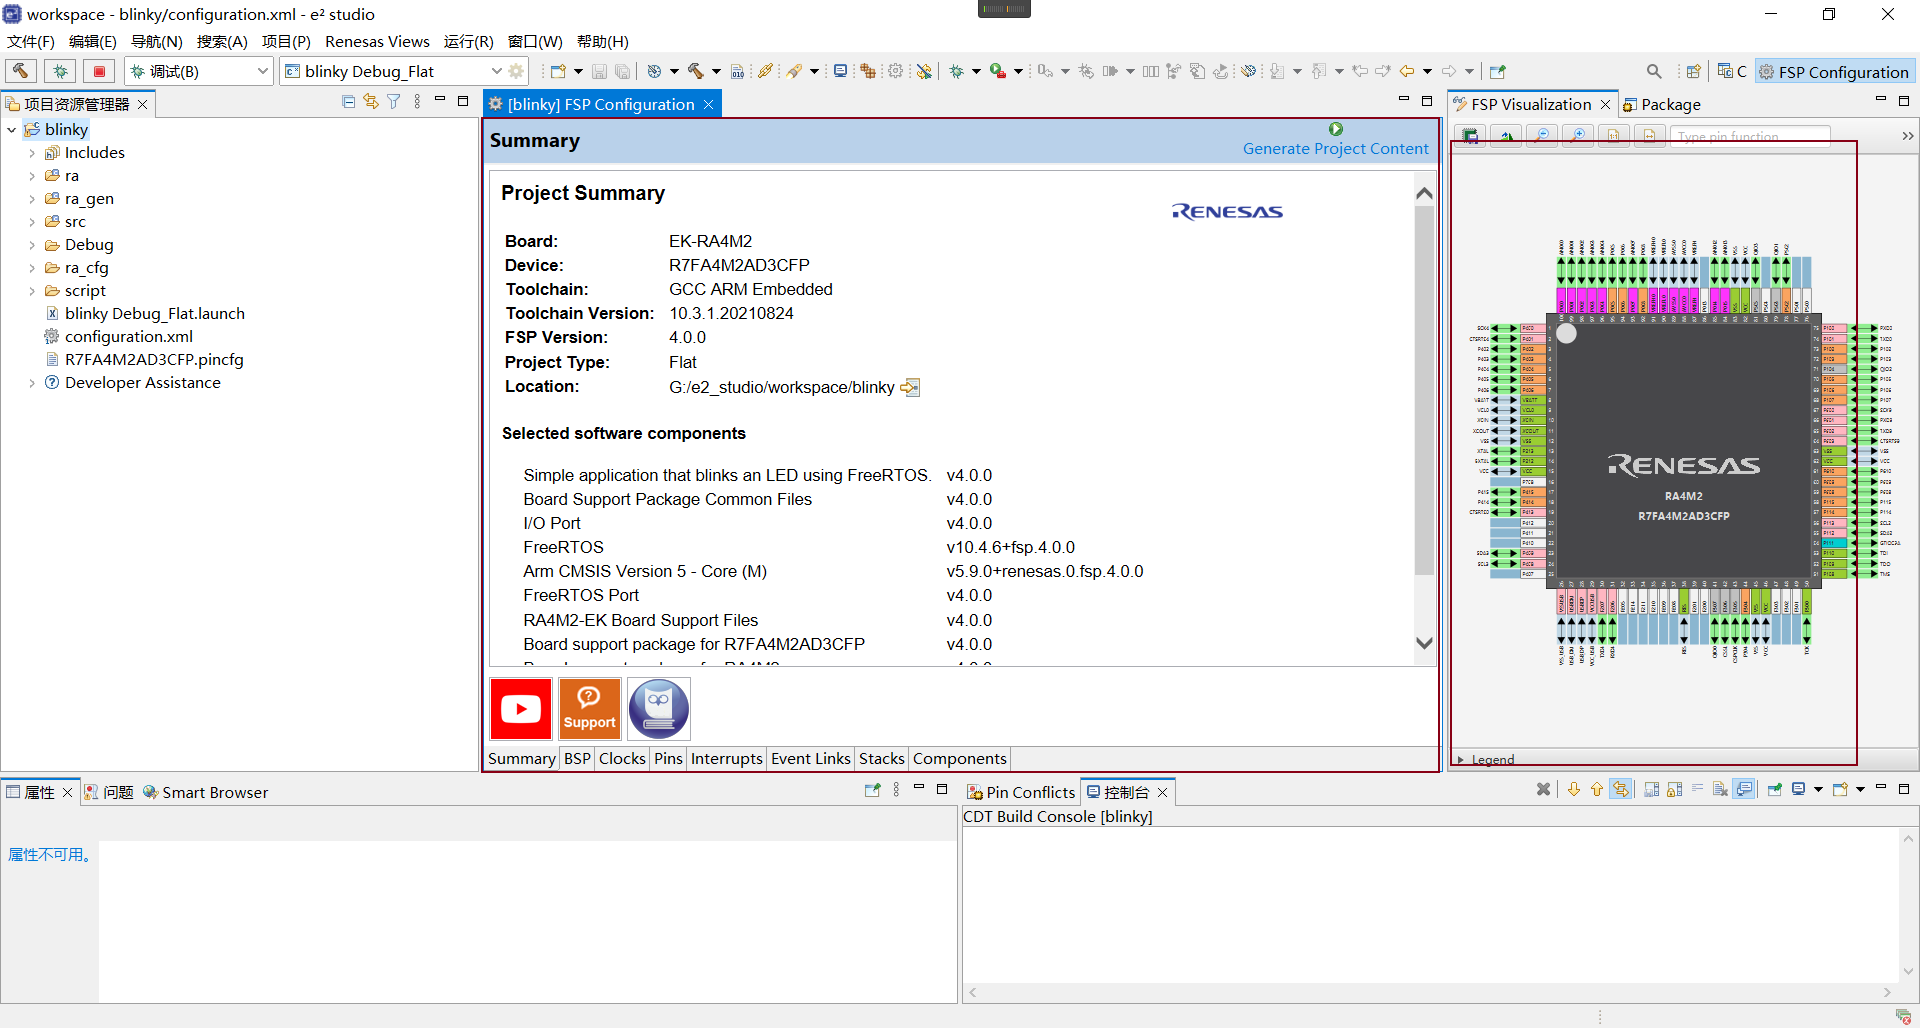Expand the Developer Assistance node

(x=32, y=383)
